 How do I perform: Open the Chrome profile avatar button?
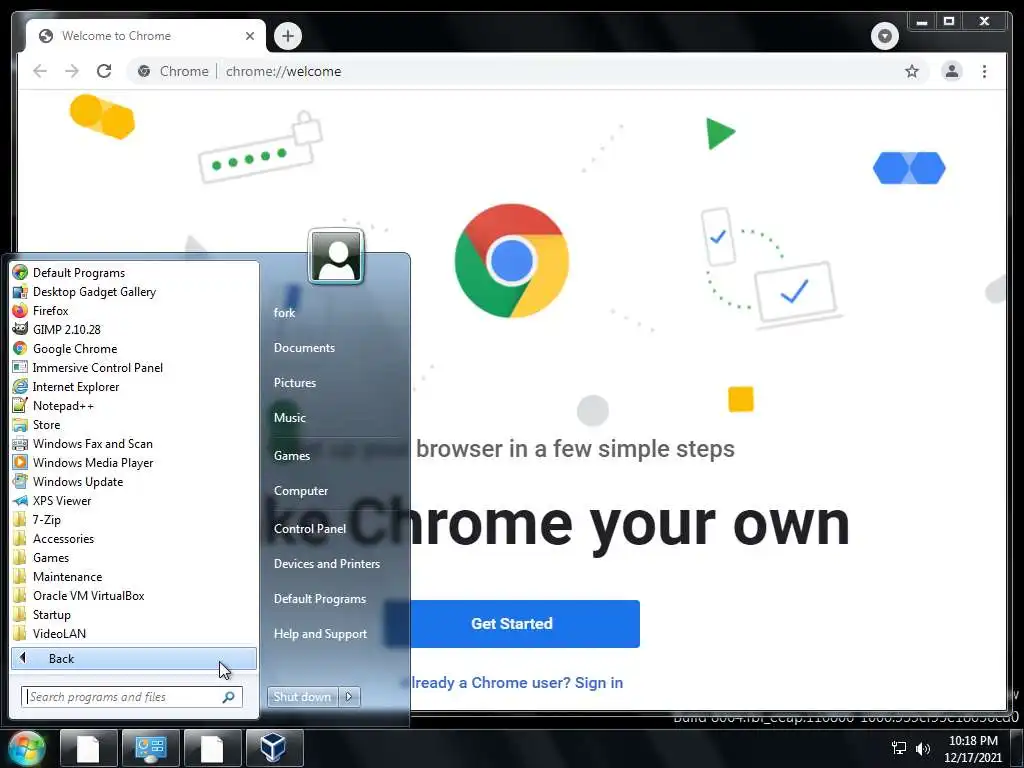(952, 71)
